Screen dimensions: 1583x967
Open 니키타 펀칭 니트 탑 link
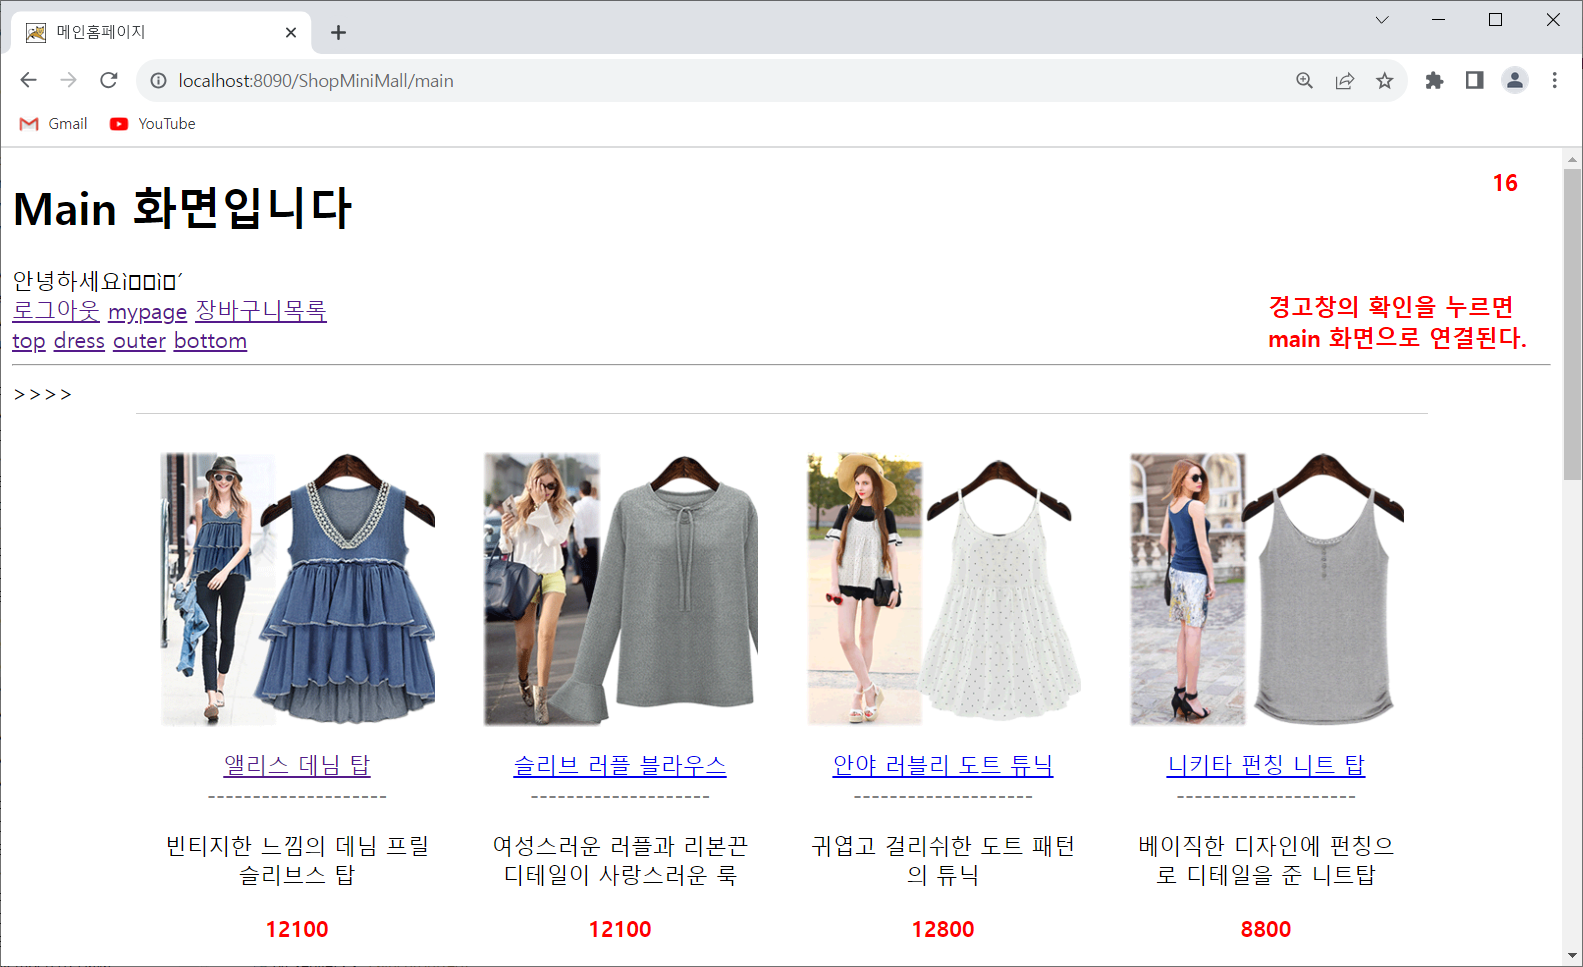tap(1266, 765)
